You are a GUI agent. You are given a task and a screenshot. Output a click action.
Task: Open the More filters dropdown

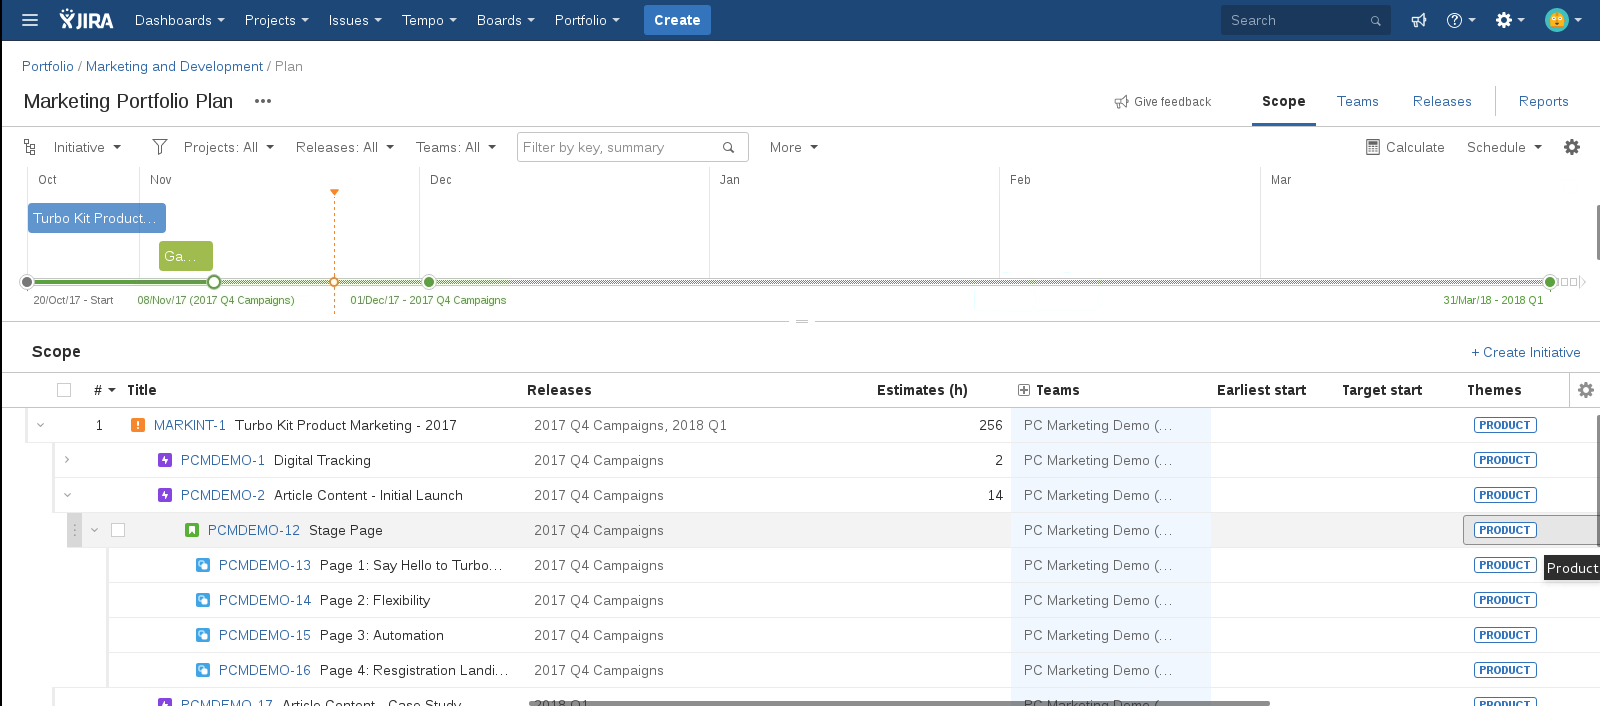(x=794, y=147)
